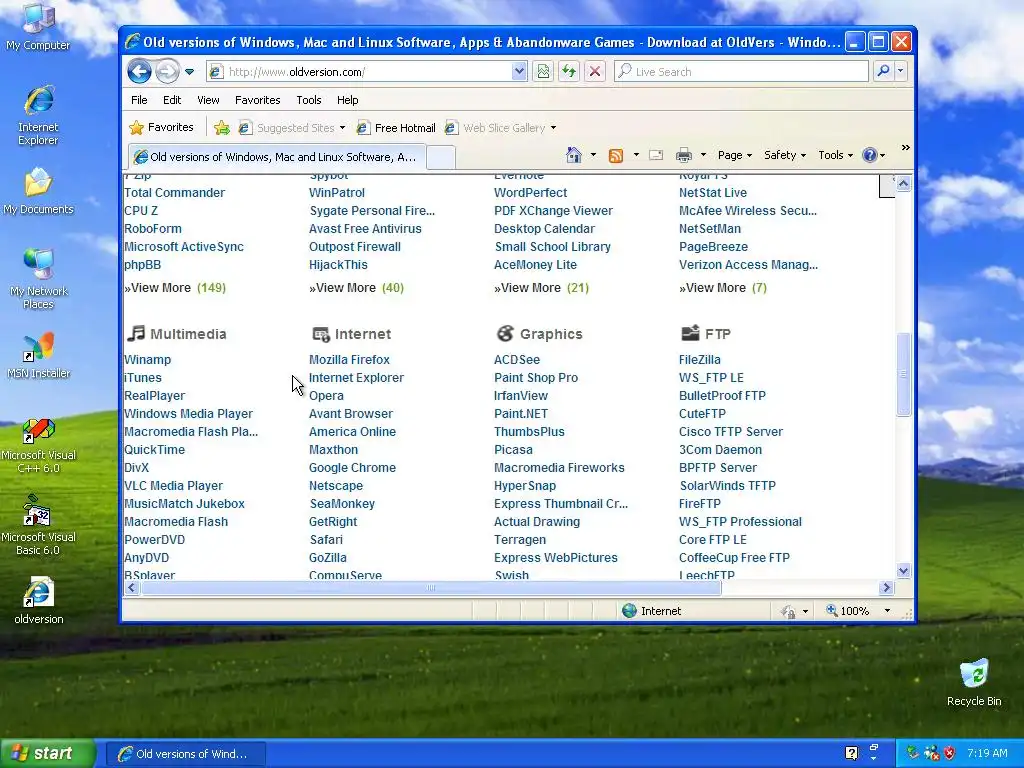Open a new blank tab

[441, 157]
